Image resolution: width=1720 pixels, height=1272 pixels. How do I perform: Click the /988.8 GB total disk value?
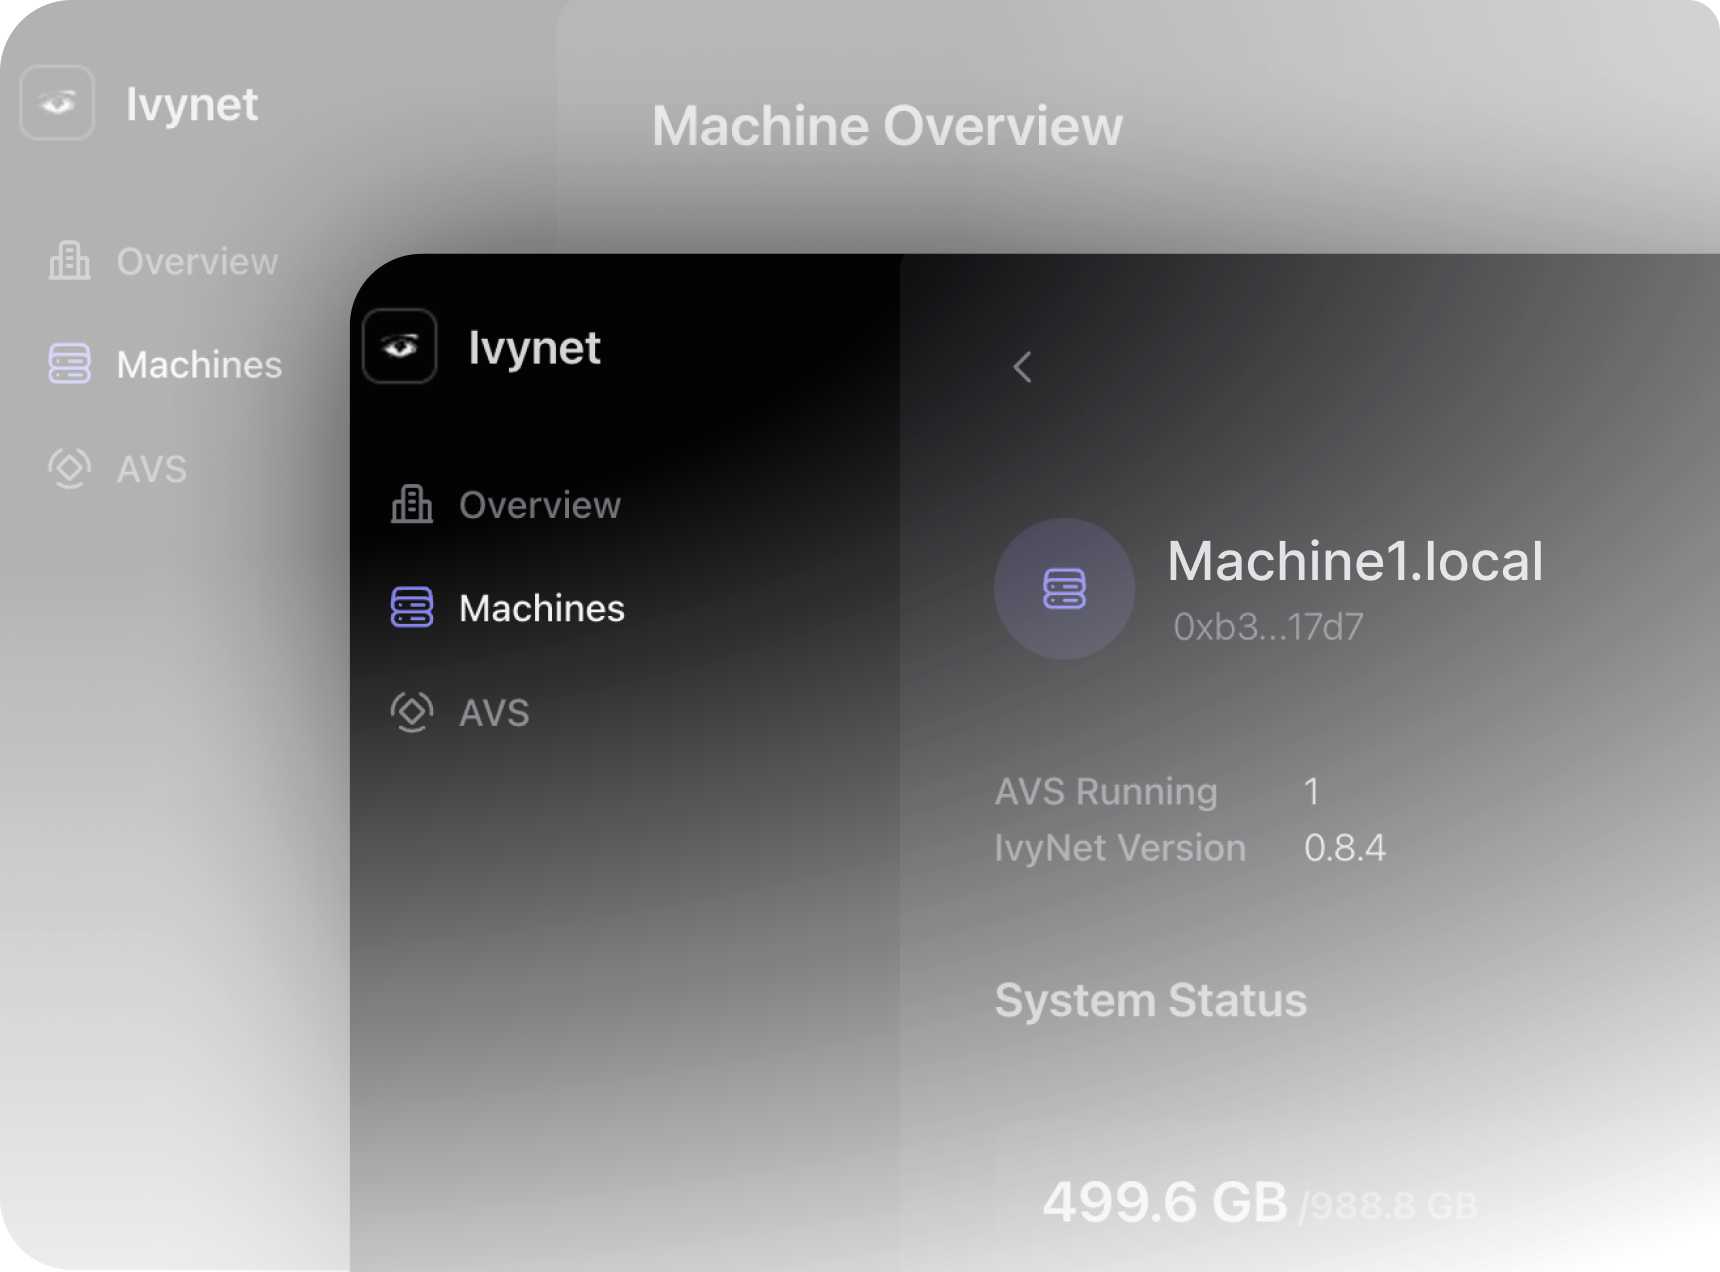pos(1388,1206)
